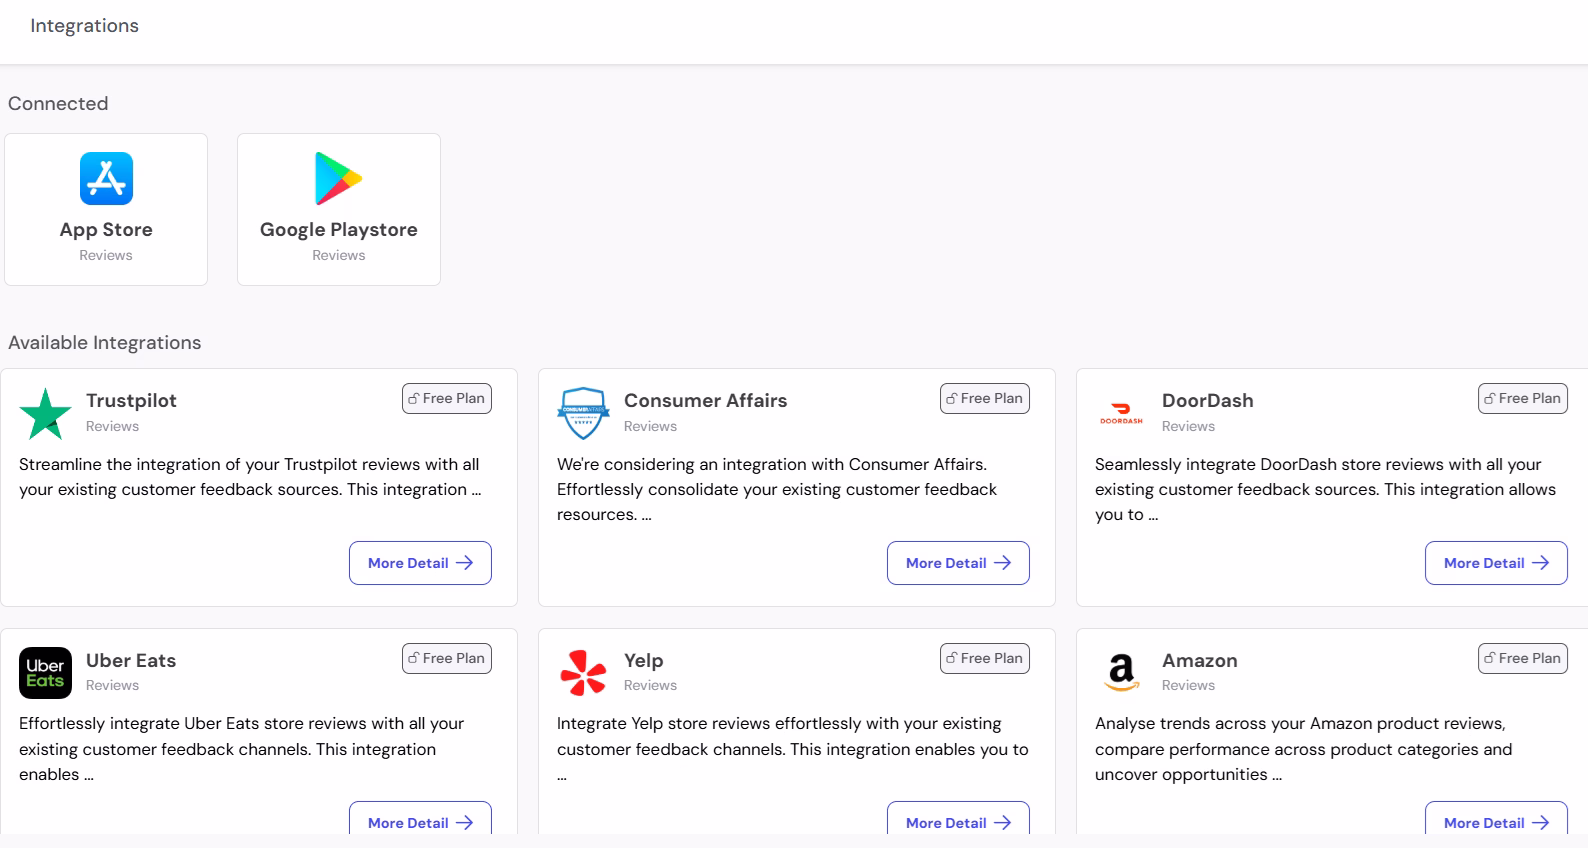Open More Detail for Amazon

point(1496,818)
